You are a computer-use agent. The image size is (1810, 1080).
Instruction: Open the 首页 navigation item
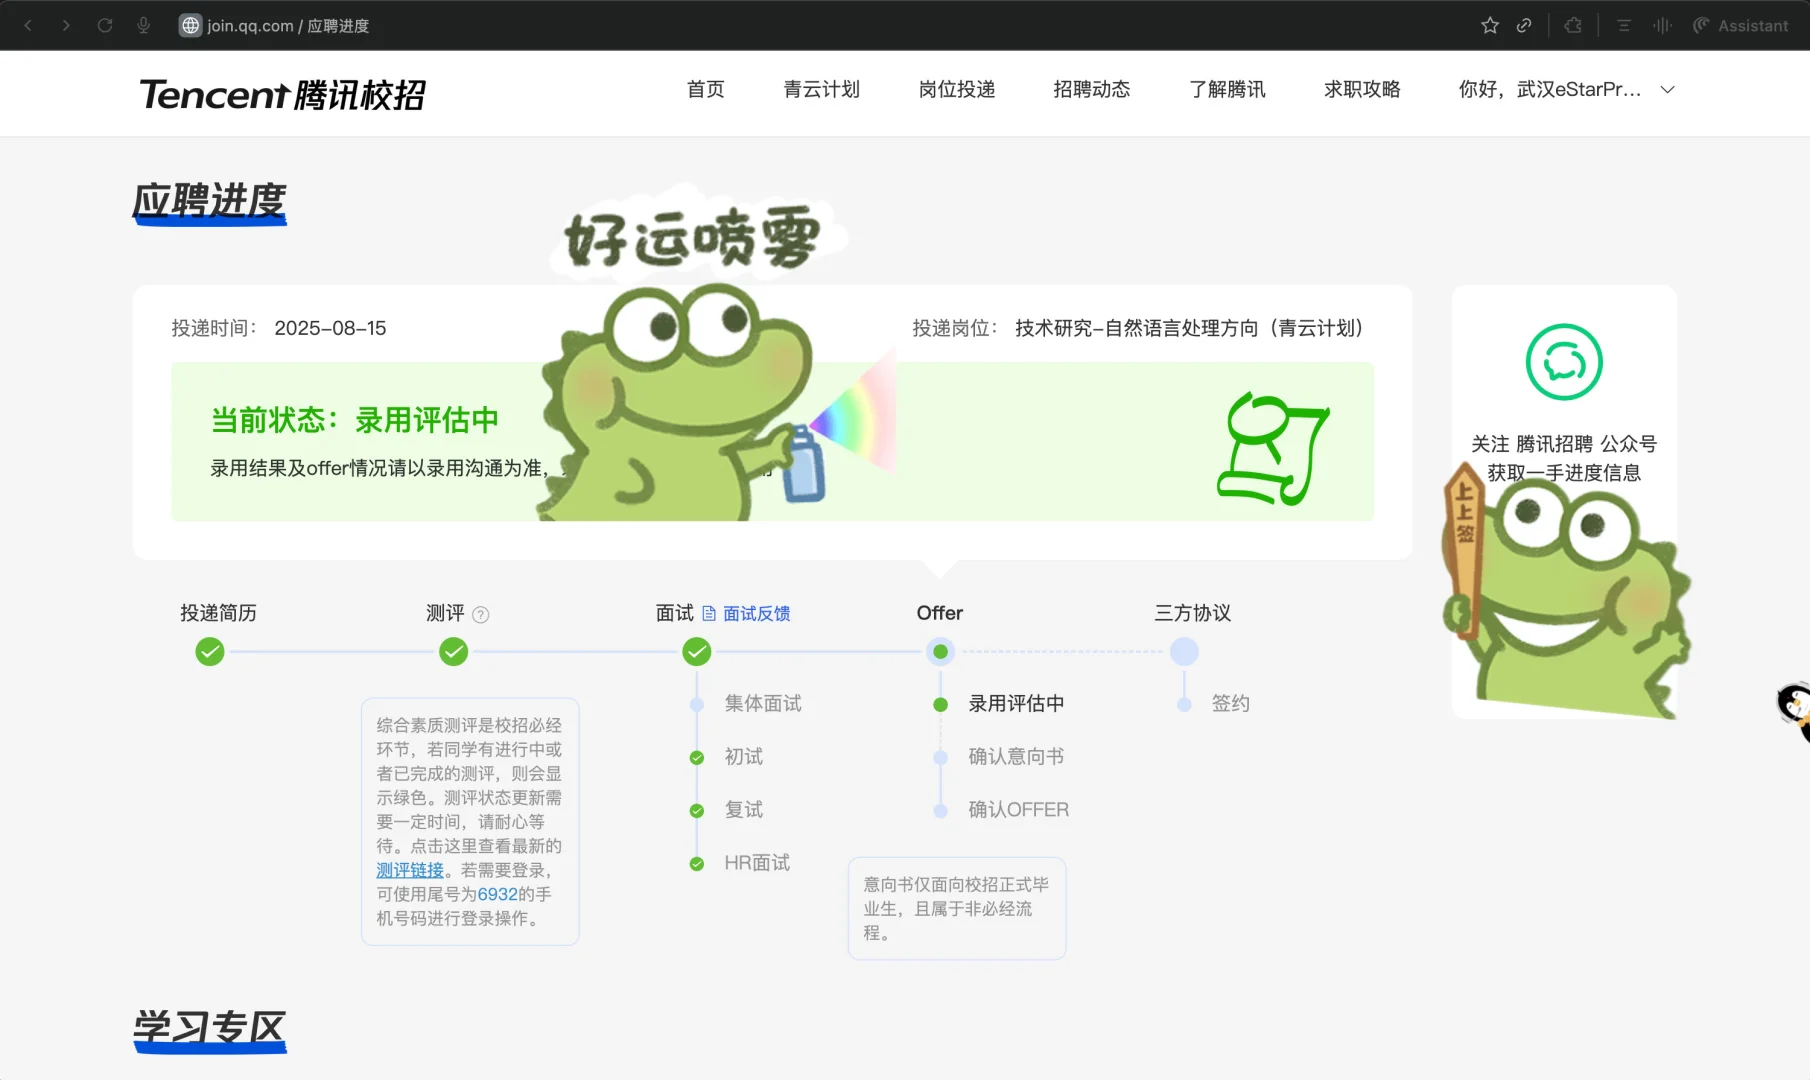(x=705, y=89)
